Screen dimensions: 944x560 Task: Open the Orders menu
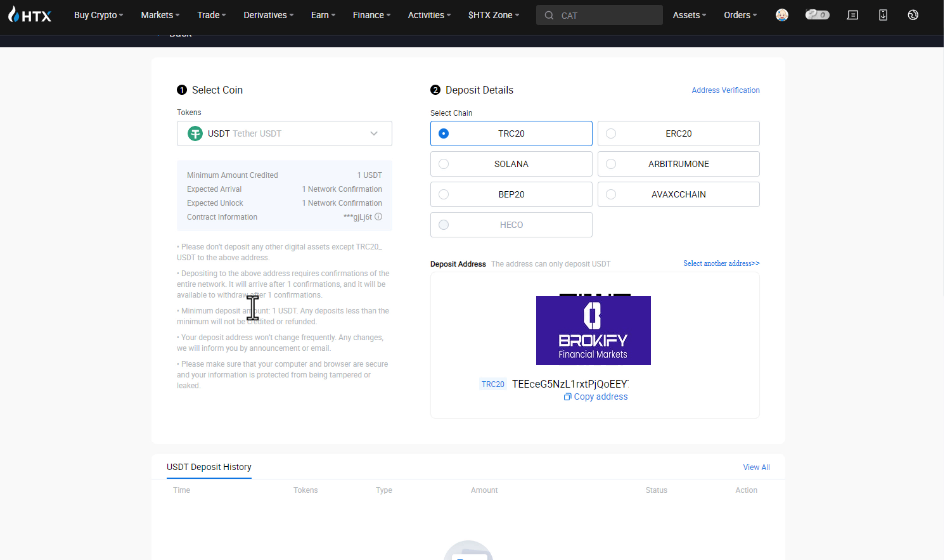coord(741,15)
